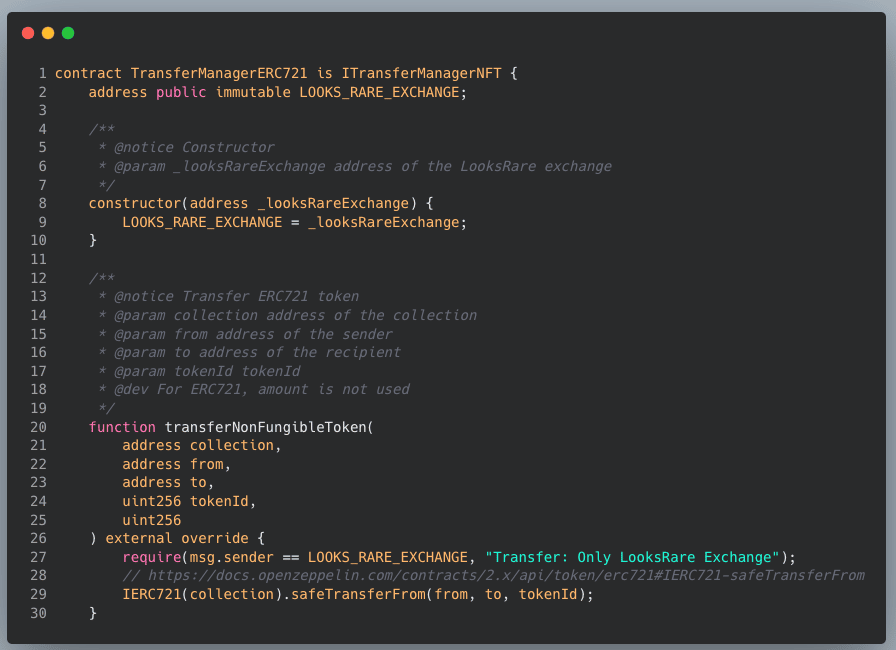Viewport: 896px width, 650px height.
Task: Click the green maximize window button
Action: 68,33
